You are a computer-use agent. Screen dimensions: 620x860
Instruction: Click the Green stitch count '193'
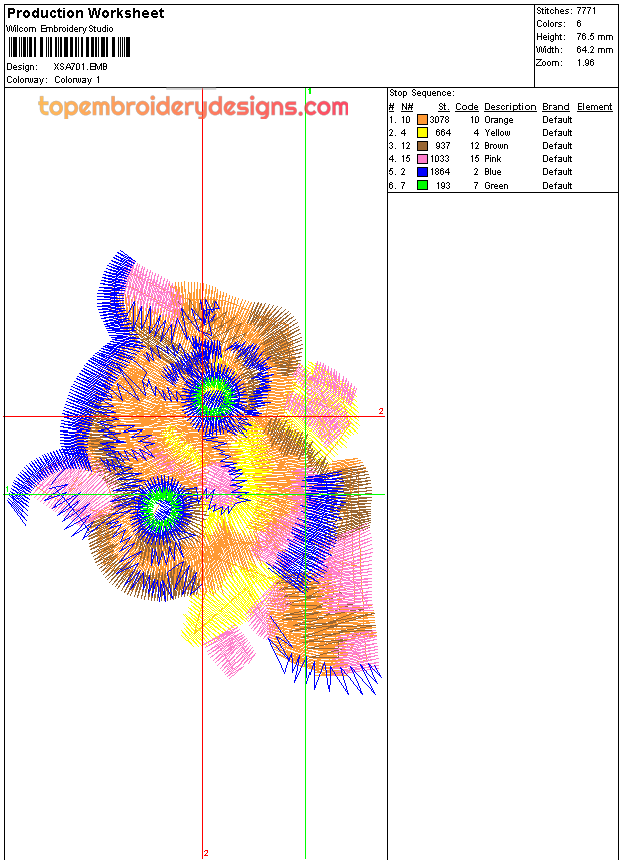443,186
